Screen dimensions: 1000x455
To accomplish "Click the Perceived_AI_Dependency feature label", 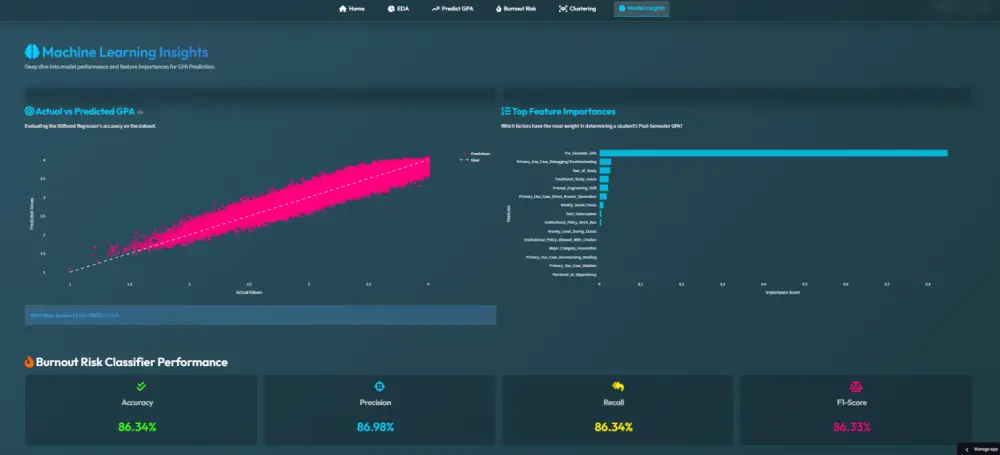I will pos(574,274).
